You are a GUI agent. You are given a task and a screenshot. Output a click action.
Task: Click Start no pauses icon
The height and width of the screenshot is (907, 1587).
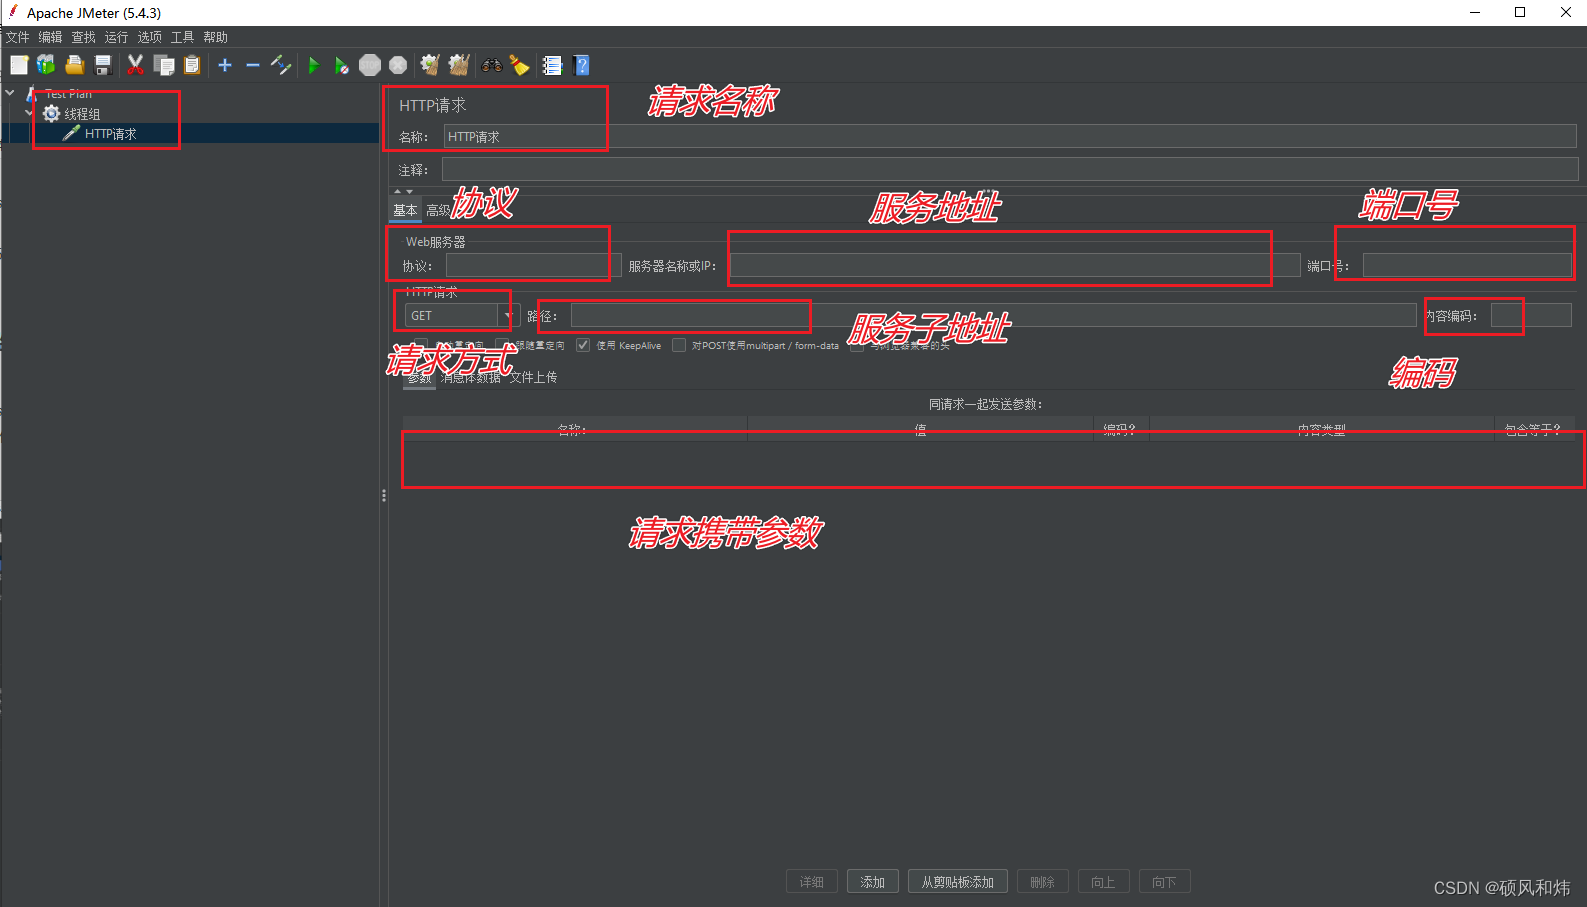point(342,65)
